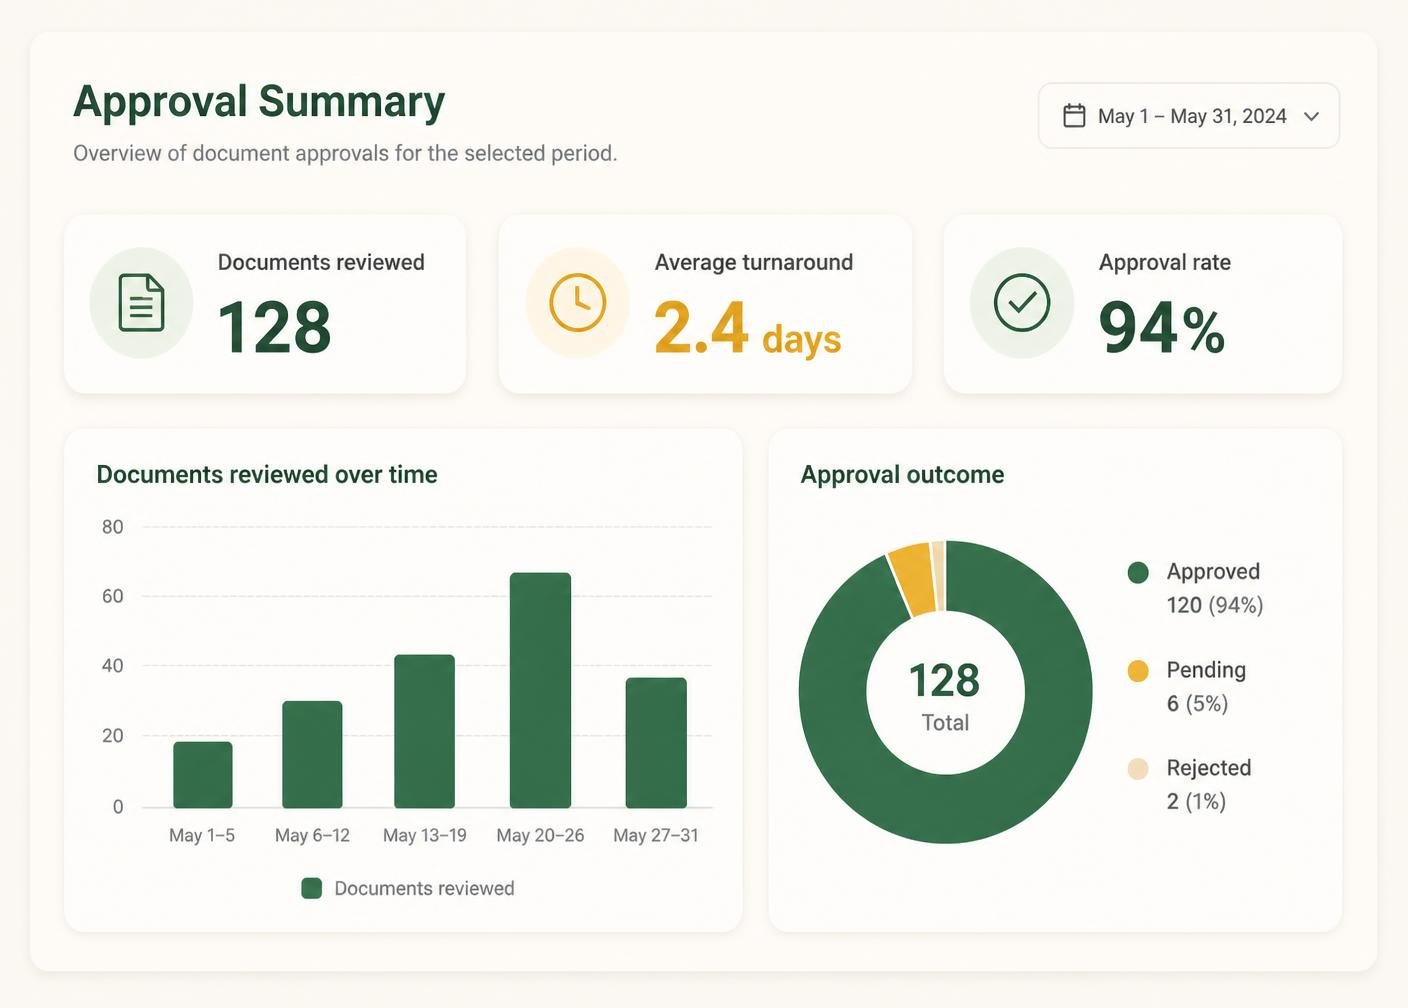
Task: Click the Approval rate card label
Action: (x=1165, y=262)
